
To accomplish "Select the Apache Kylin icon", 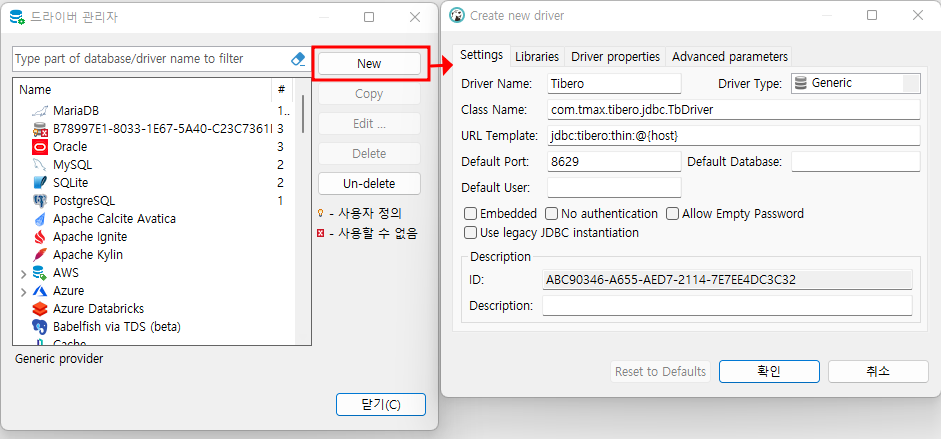I will coord(40,255).
